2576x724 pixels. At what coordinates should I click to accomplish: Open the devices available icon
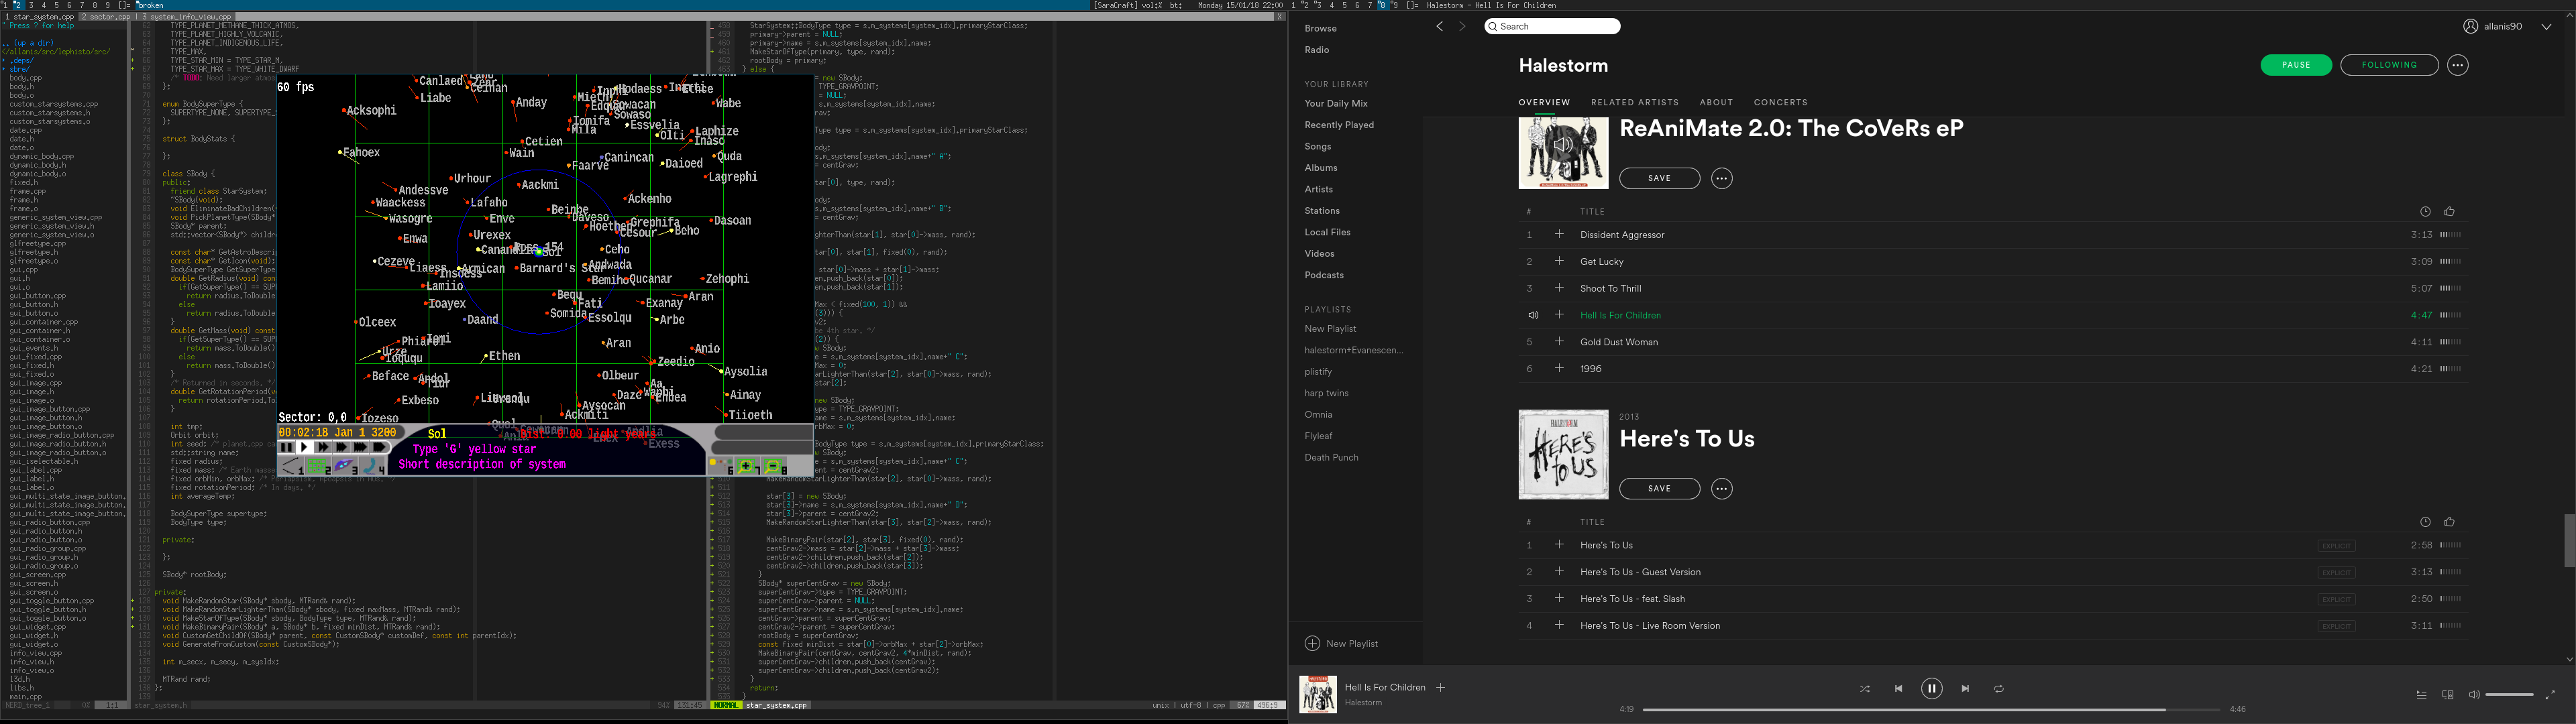(x=2447, y=695)
